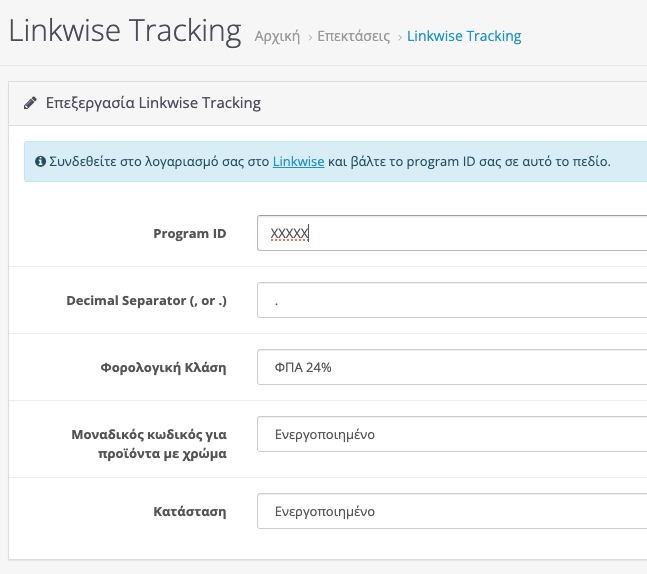This screenshot has width=647, height=574.
Task: Open the Linkwise link in the info alert
Action: (298, 161)
